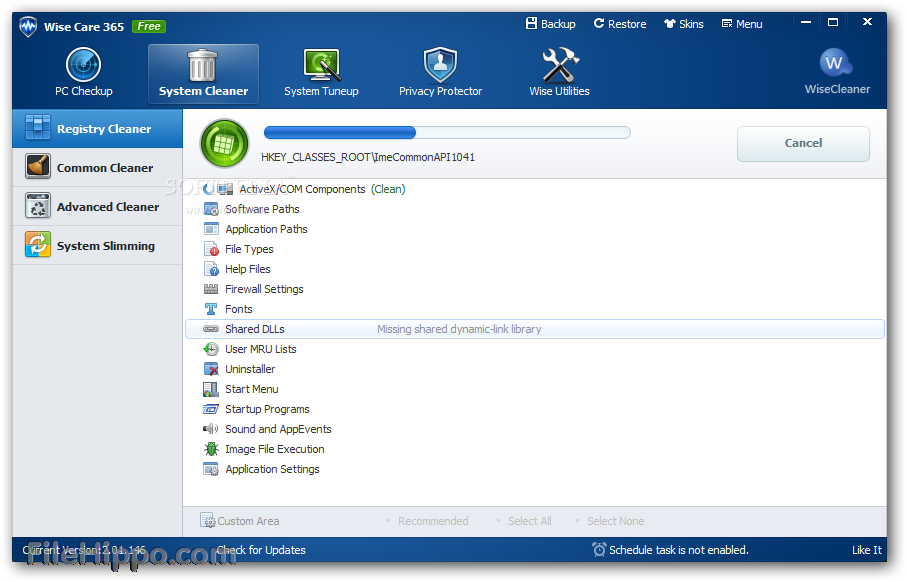Click the Application Settings label
The image size is (907, 582).
pyautogui.click(x=272, y=469)
